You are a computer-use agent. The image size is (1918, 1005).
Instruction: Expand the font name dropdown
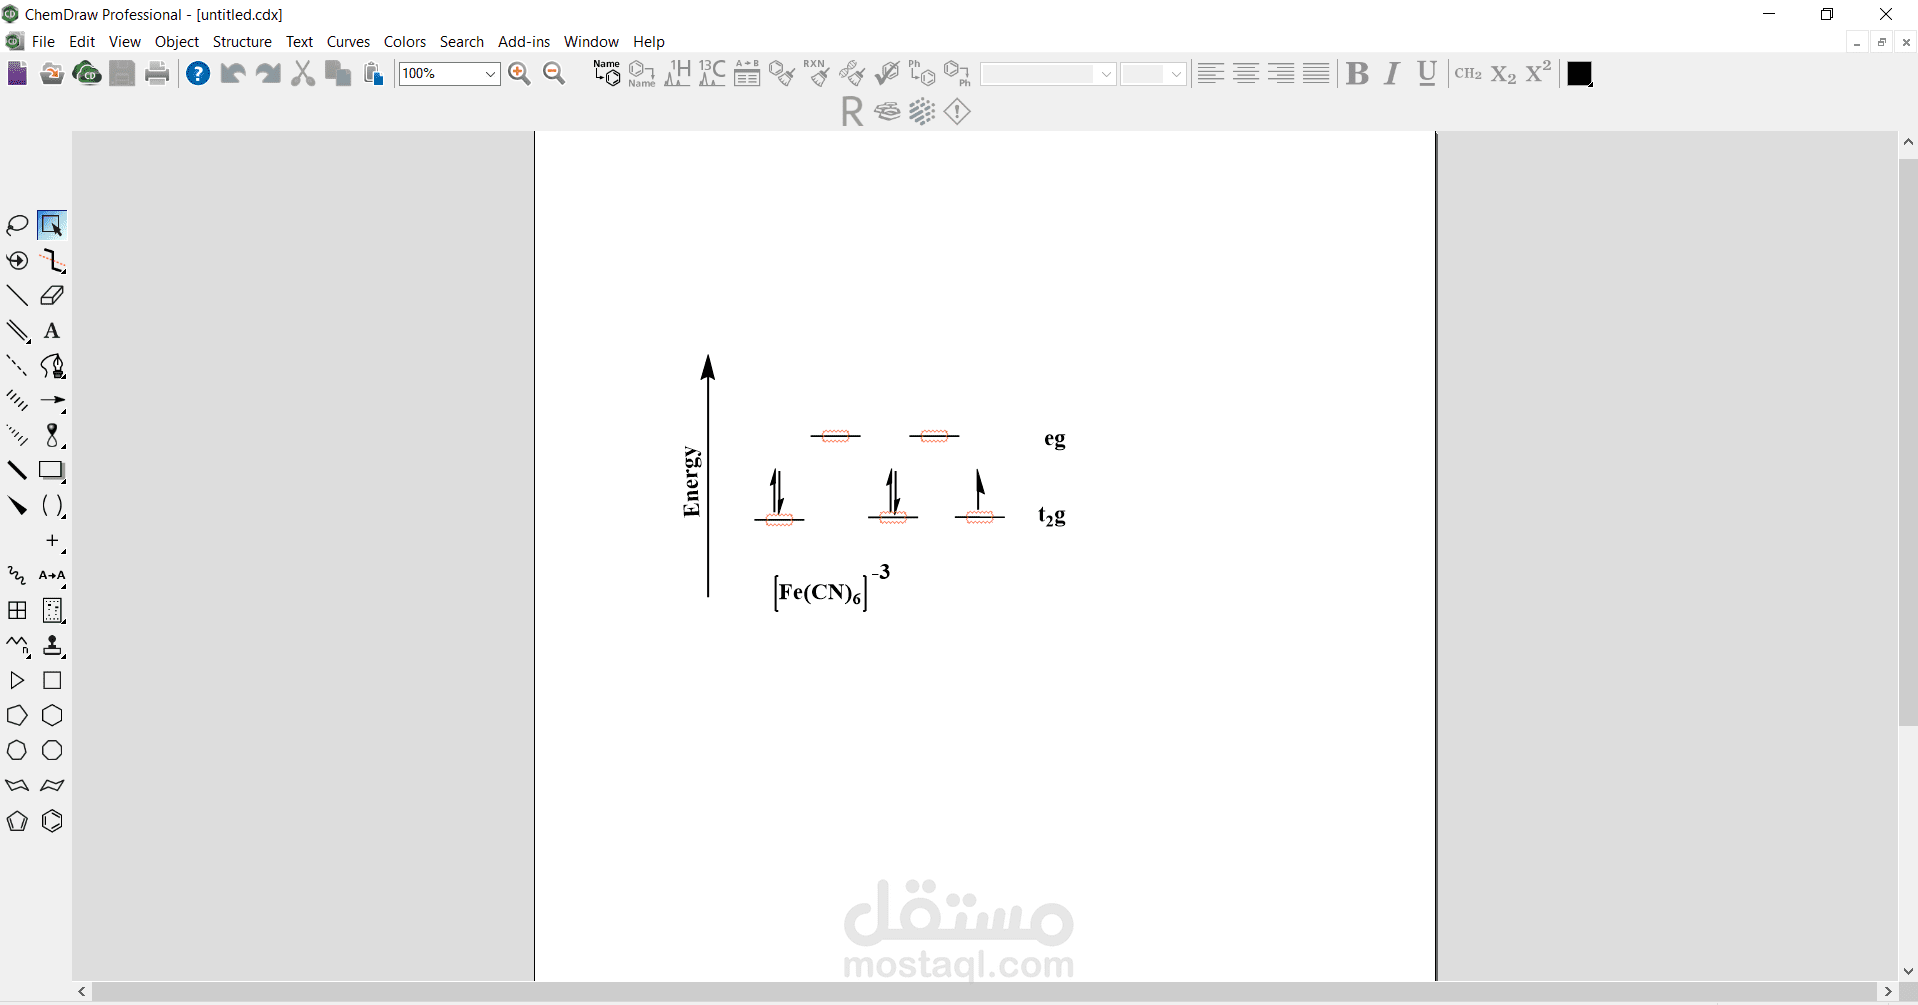(x=1106, y=74)
